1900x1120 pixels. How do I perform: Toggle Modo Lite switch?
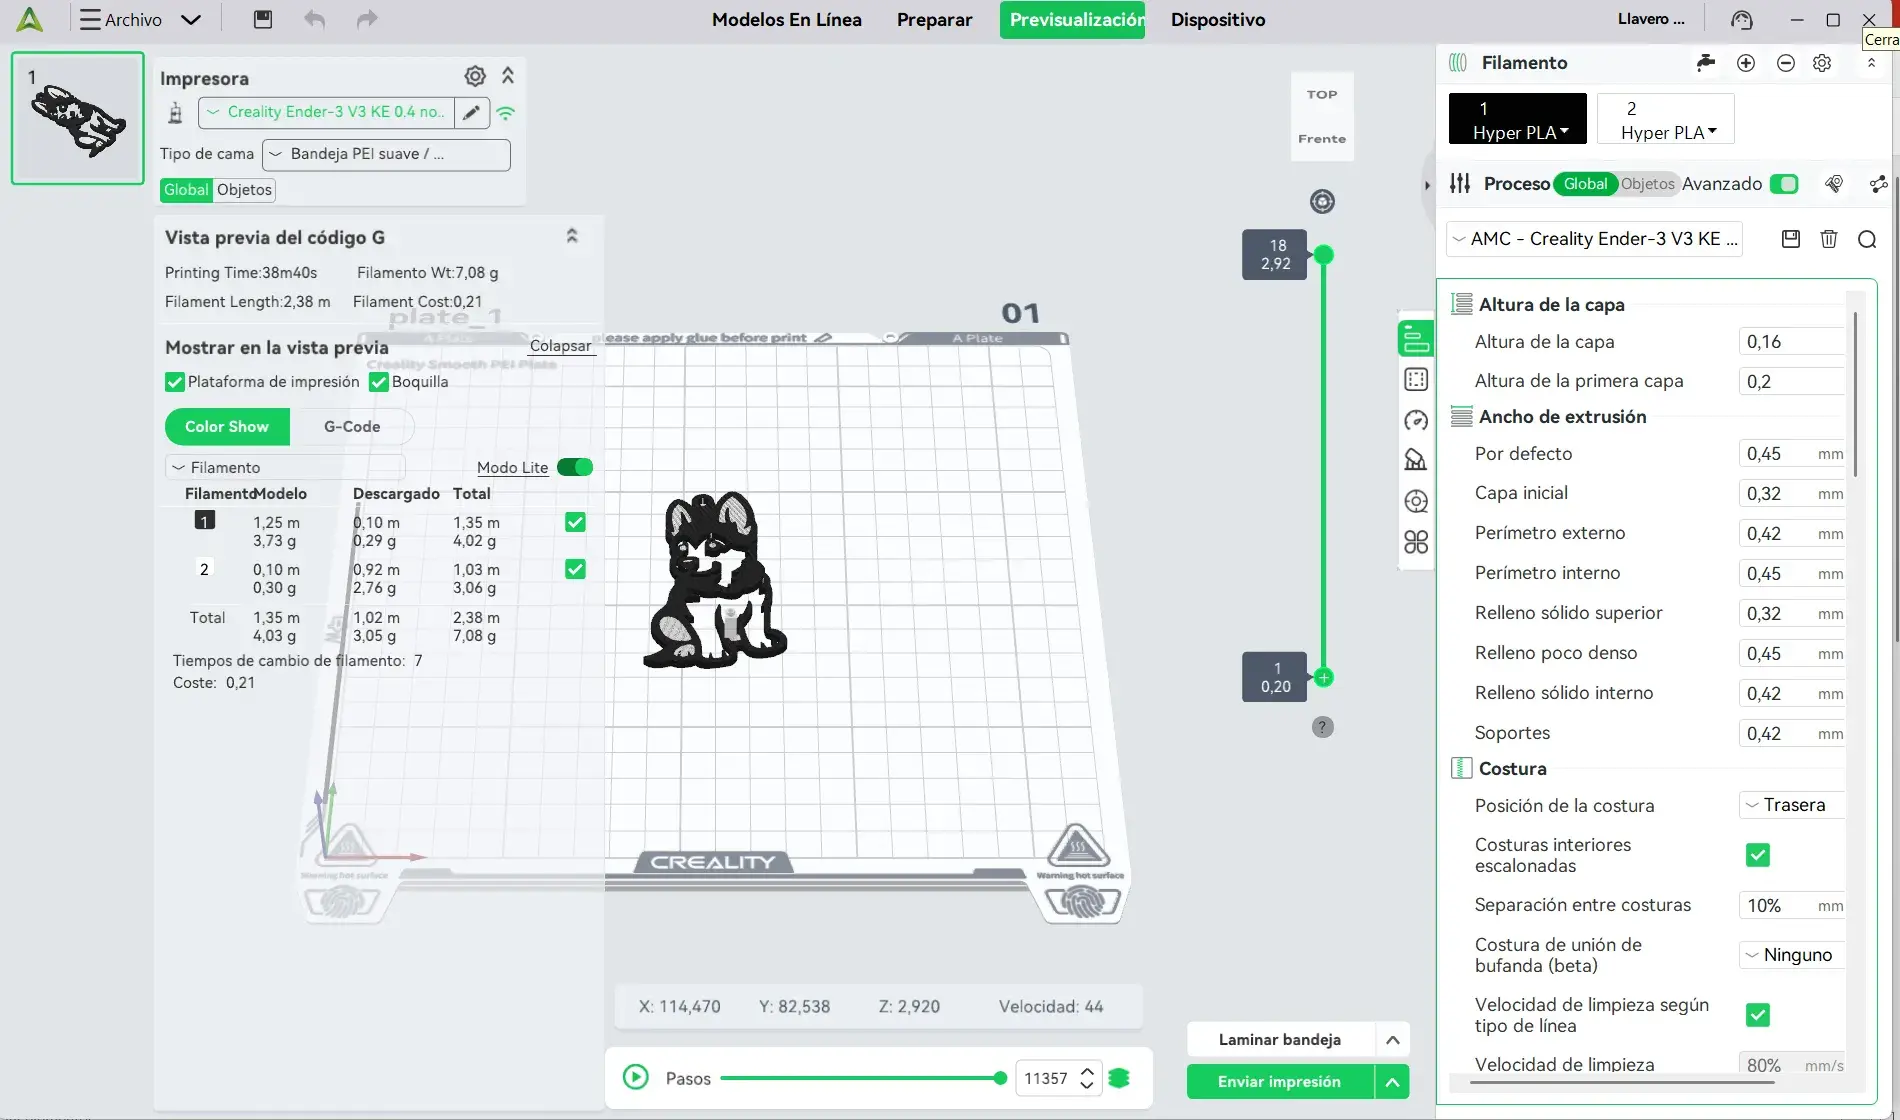coord(575,467)
